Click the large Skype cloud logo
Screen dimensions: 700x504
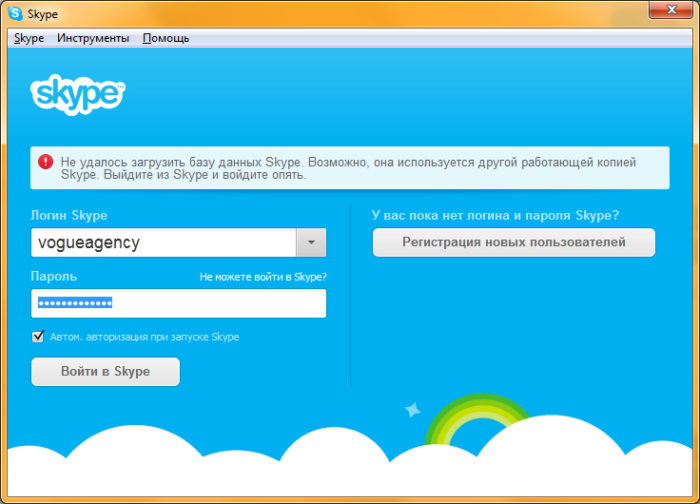coord(77,95)
